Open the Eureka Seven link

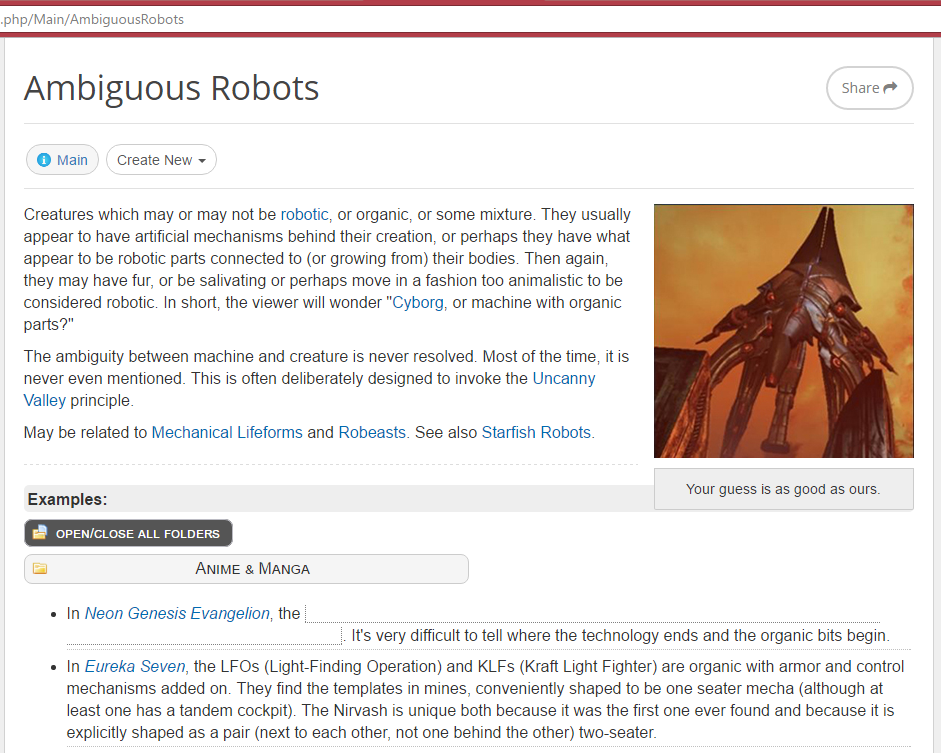pos(135,666)
